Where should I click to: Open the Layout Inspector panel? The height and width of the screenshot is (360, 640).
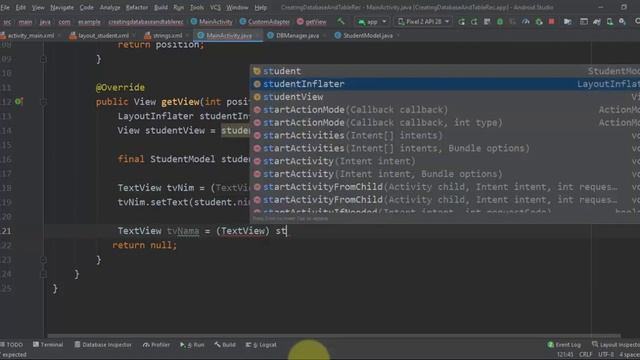point(616,344)
